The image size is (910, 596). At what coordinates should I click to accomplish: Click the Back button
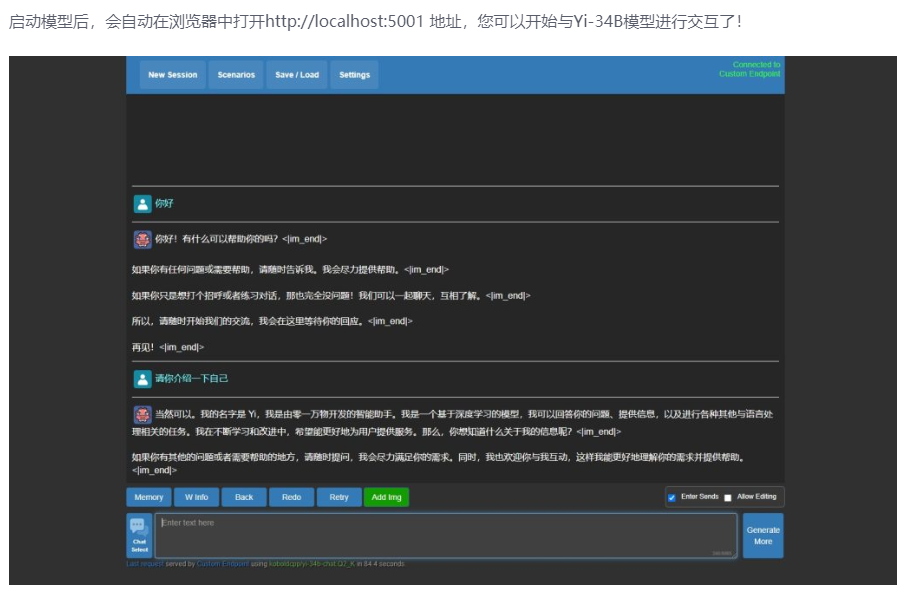click(244, 497)
